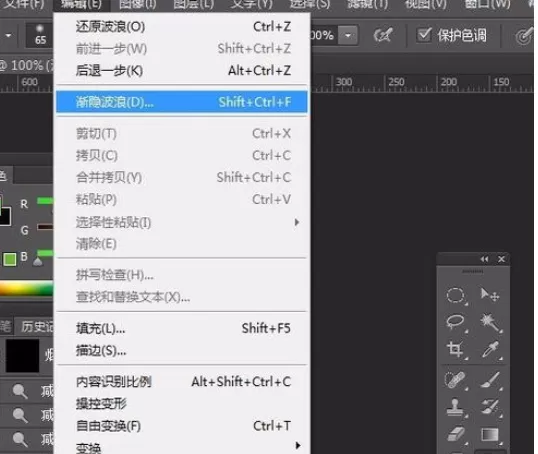Image resolution: width=538 pixels, height=454 pixels.
Task: Choose 还原波浪(O) from the menu
Action: (182, 27)
